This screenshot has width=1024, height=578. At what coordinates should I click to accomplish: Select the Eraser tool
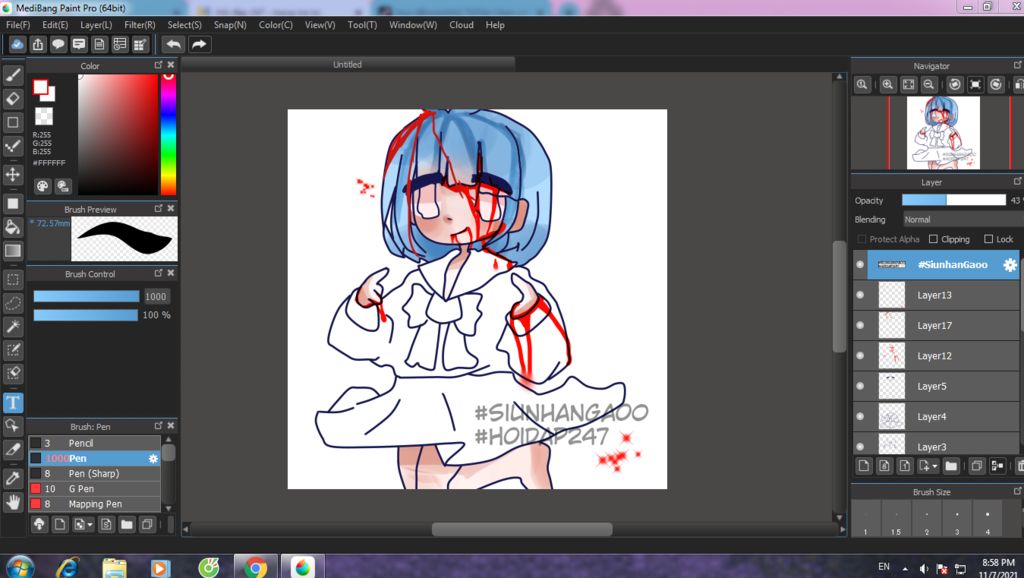pyautogui.click(x=12, y=99)
